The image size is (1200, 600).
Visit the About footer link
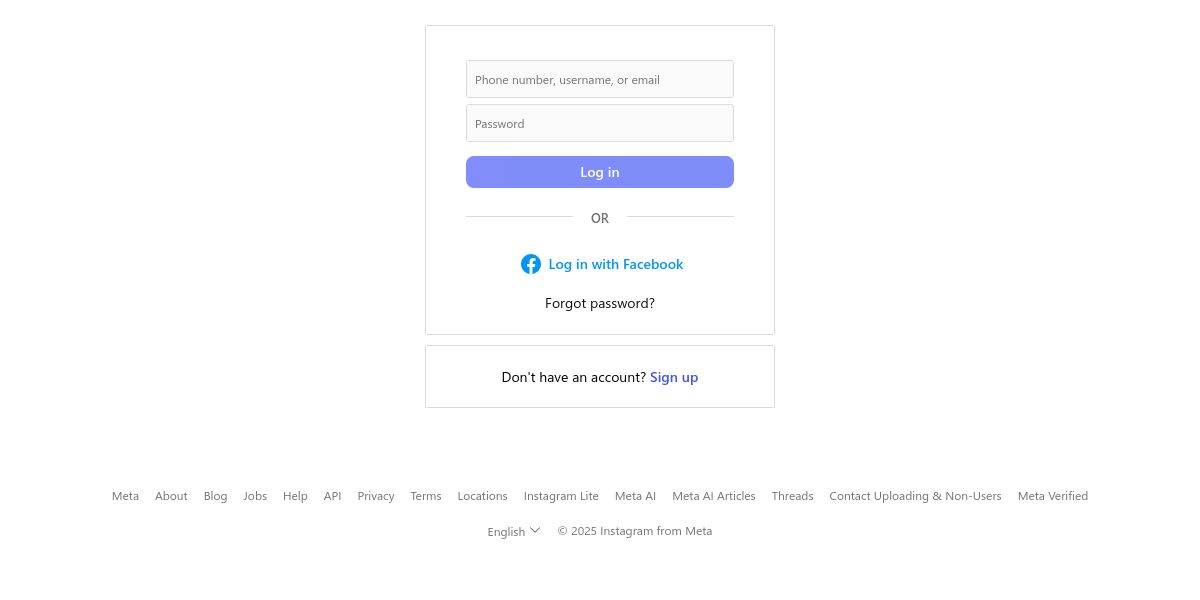(171, 496)
